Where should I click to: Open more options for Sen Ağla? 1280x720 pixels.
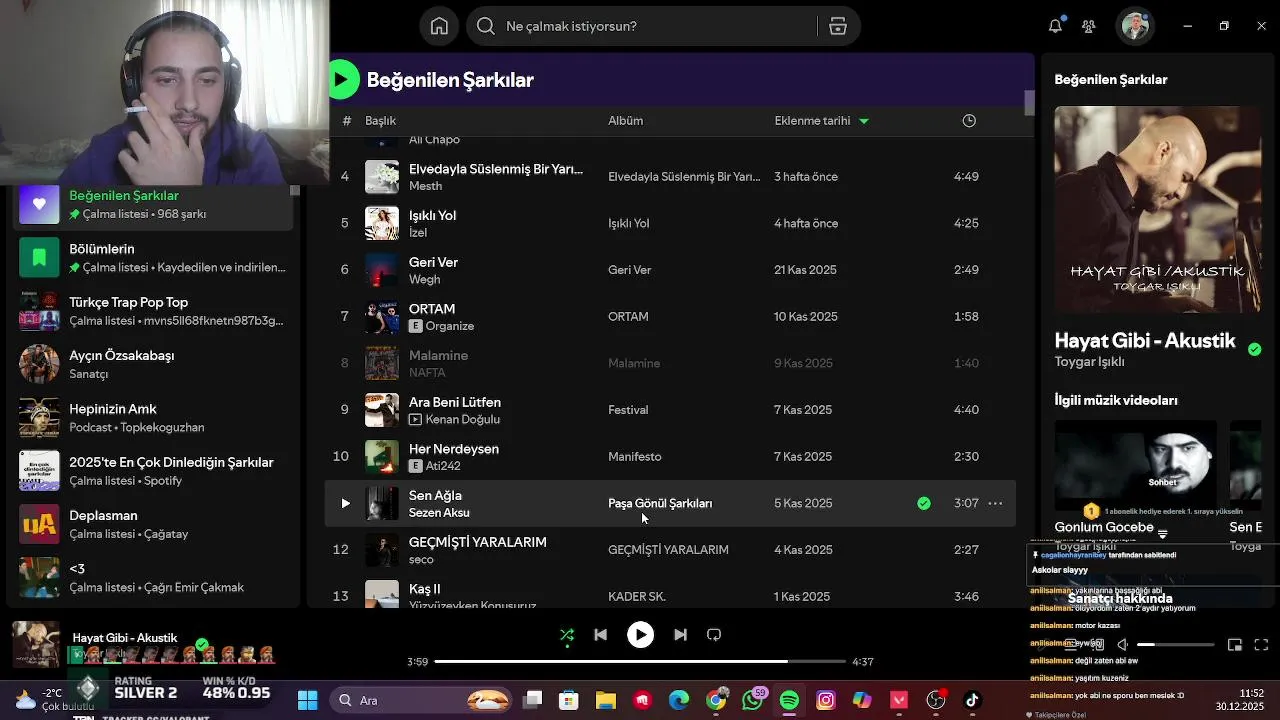995,503
